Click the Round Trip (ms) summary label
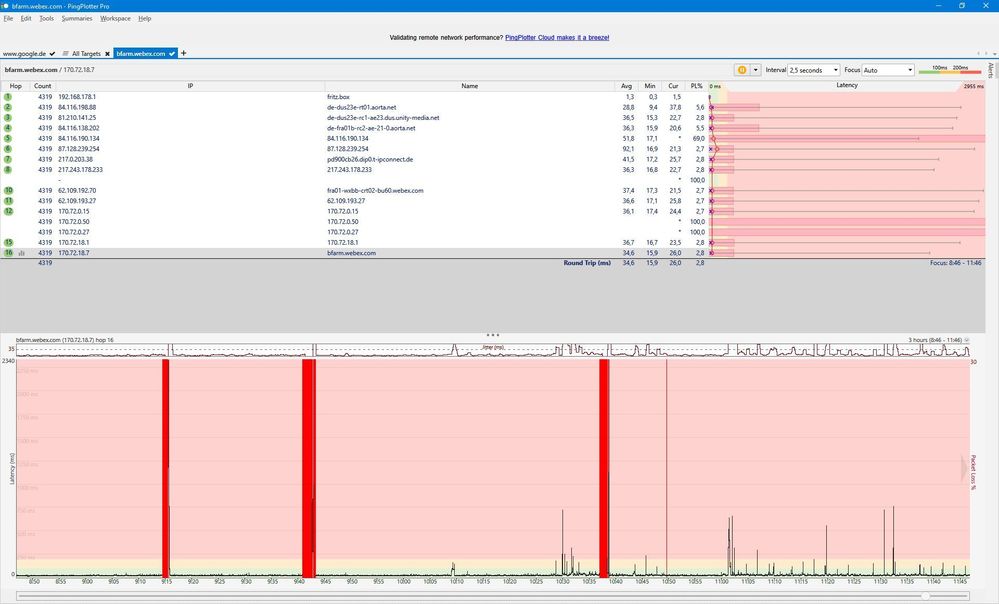 [x=587, y=262]
